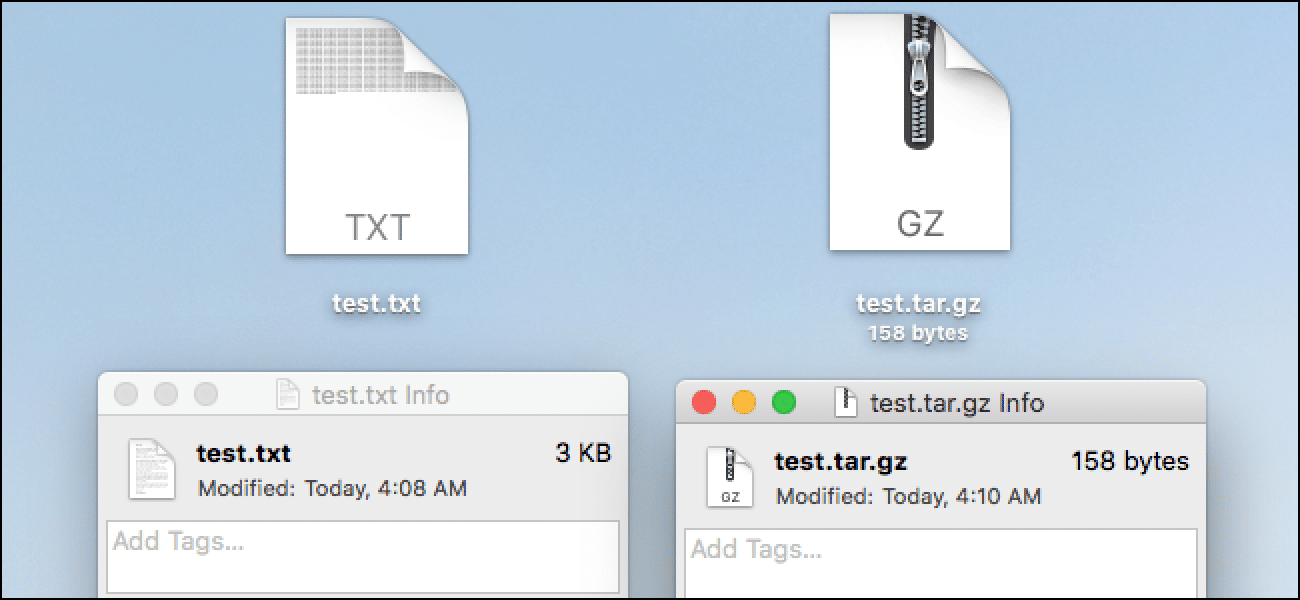Click the zoom button of test.txt Info window
The image size is (1300, 600).
(x=206, y=394)
